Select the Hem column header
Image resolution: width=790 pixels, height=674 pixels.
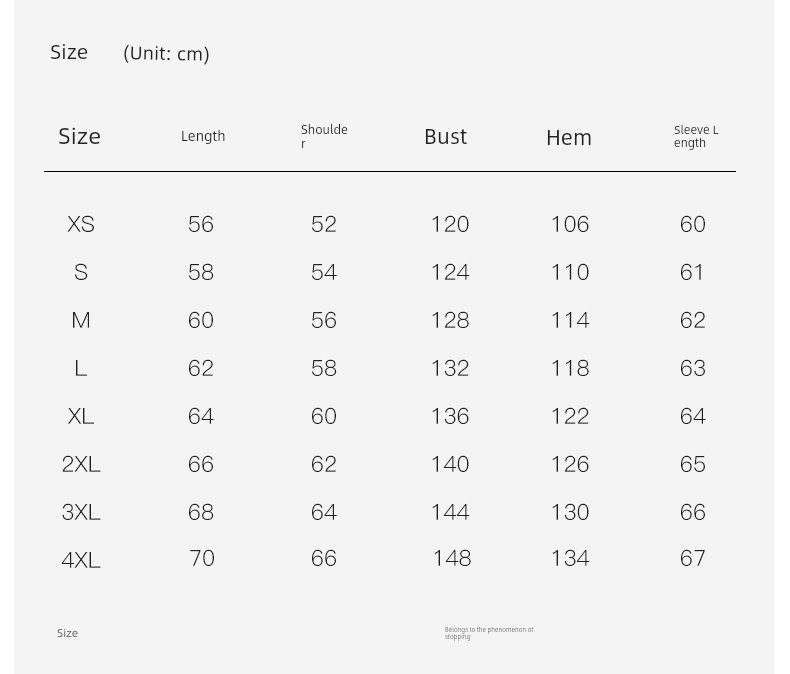click(569, 137)
